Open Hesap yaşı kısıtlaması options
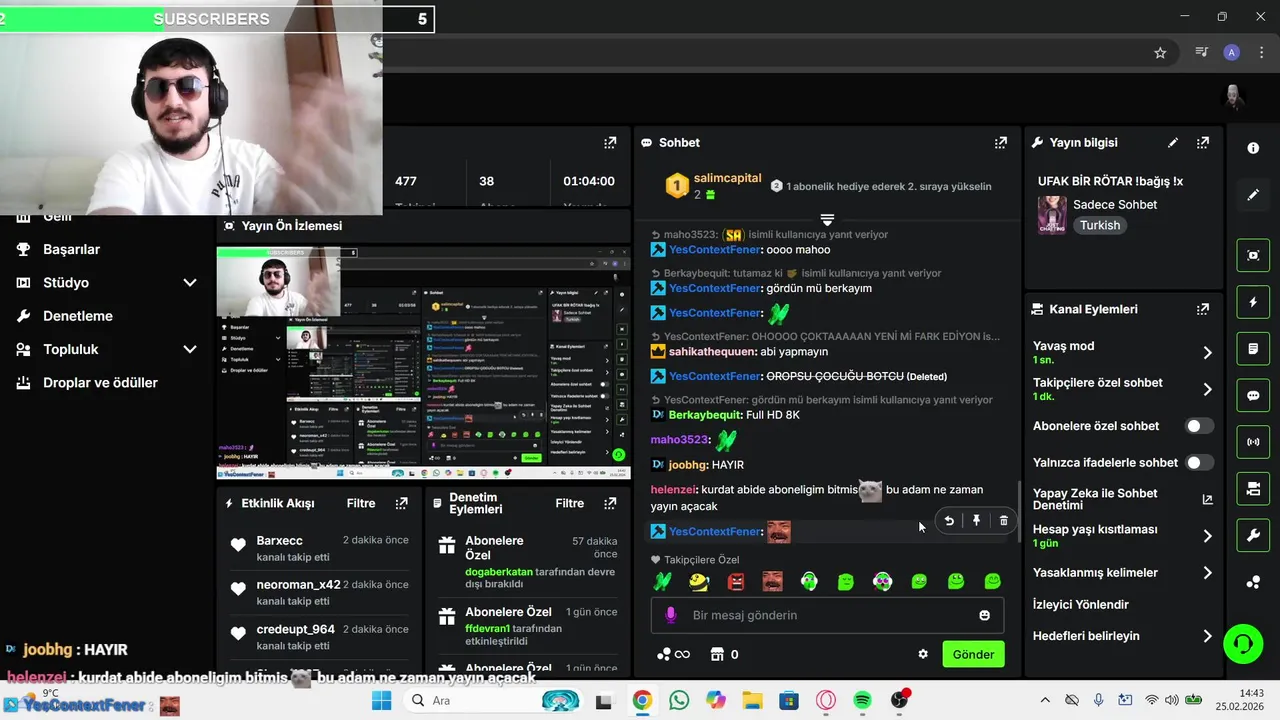The image size is (1280, 720). pos(1122,536)
